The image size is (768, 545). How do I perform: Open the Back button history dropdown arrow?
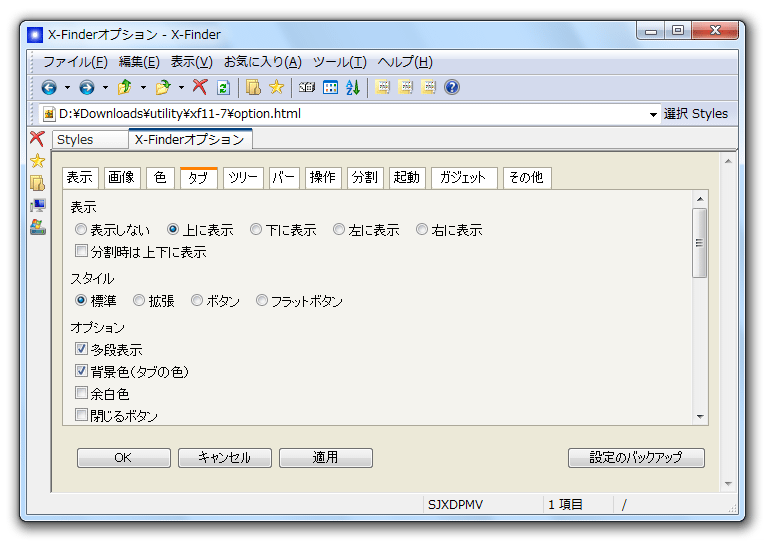67,88
